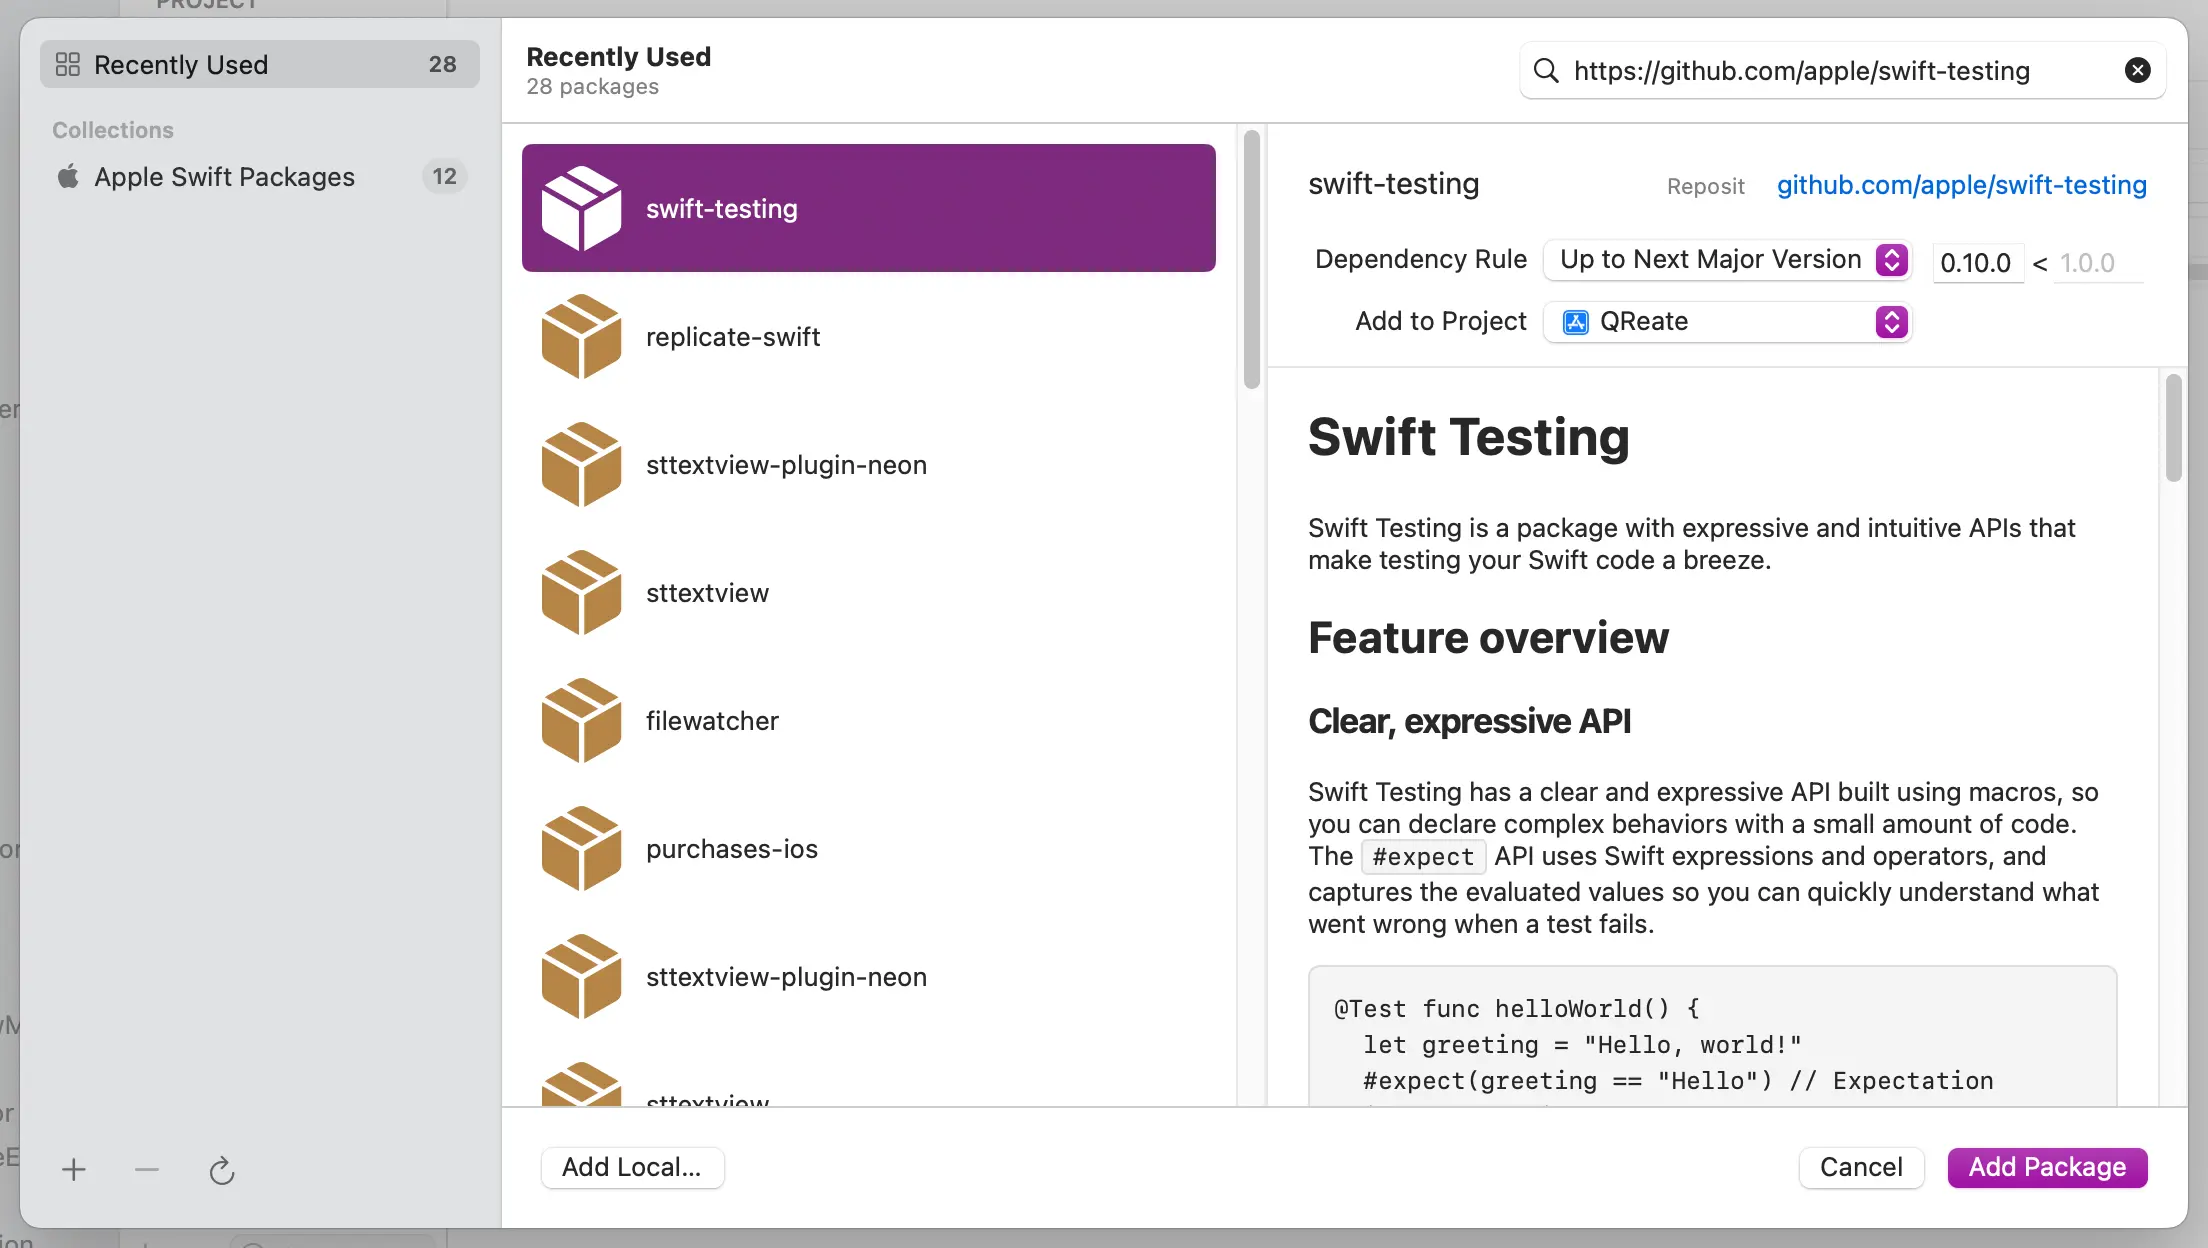Click the package list scrollbar
Viewport: 2208px width, 1248px height.
(1251, 260)
